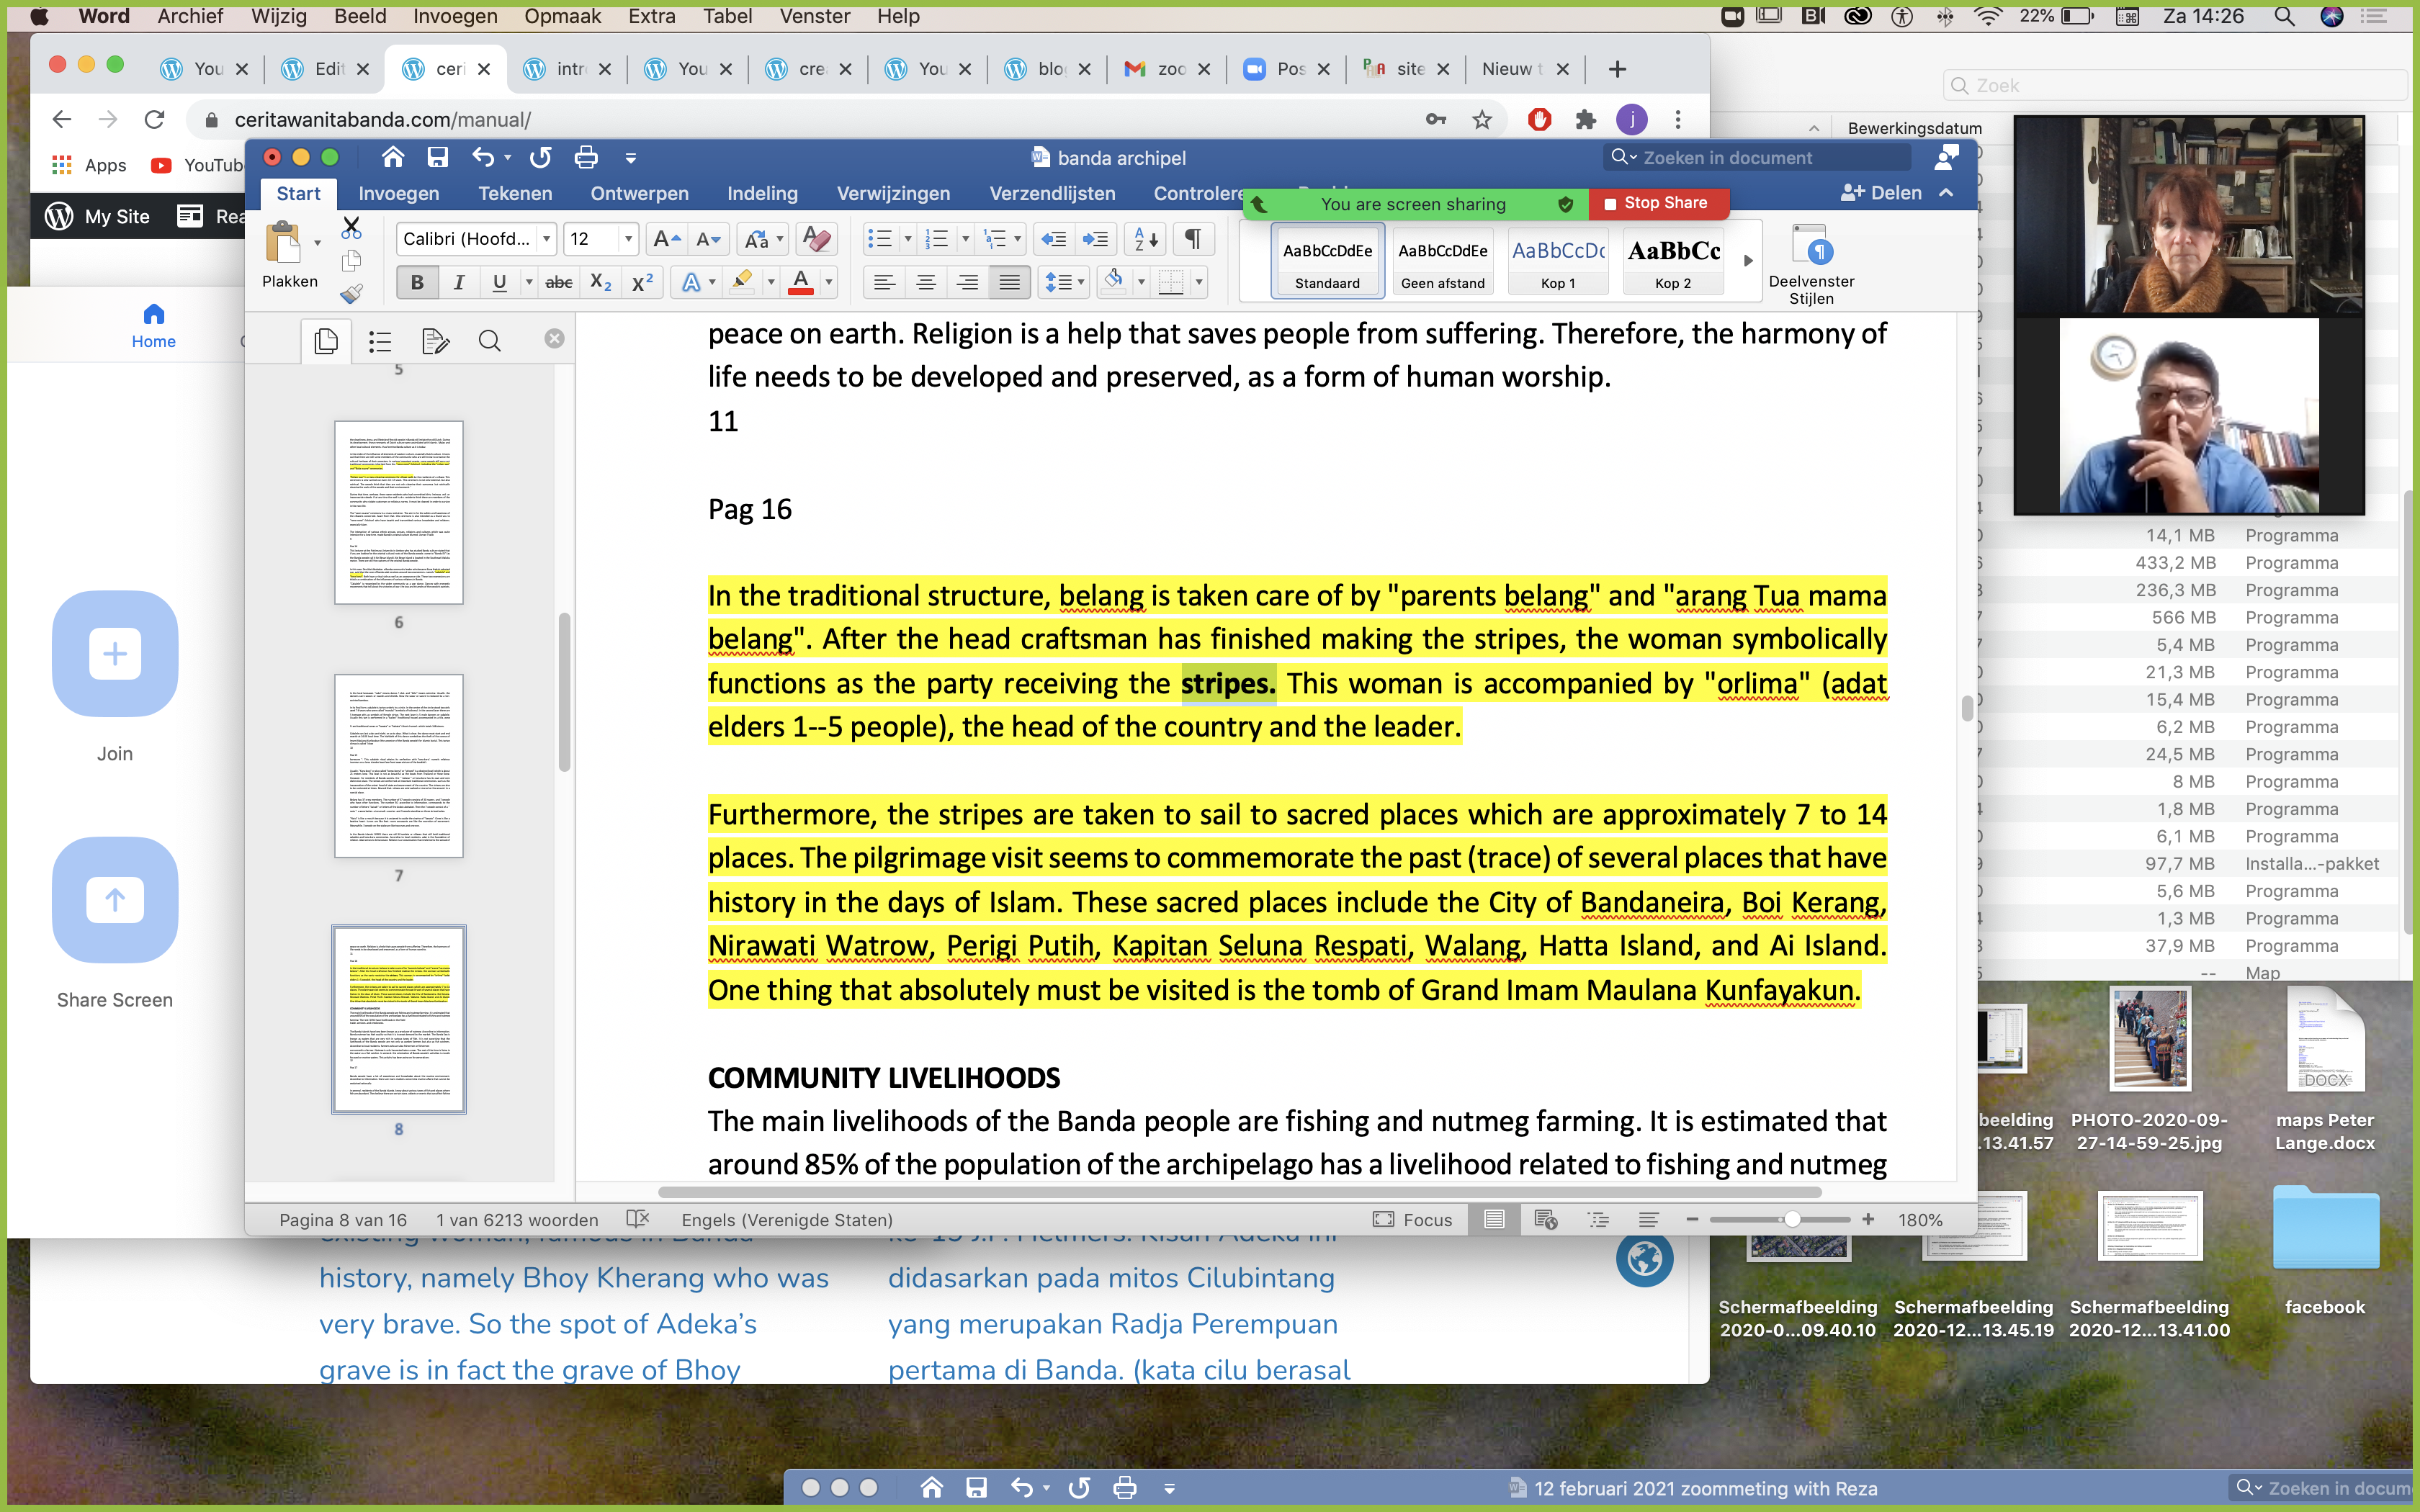
Task: Toggle bold formatting
Action: point(417,283)
